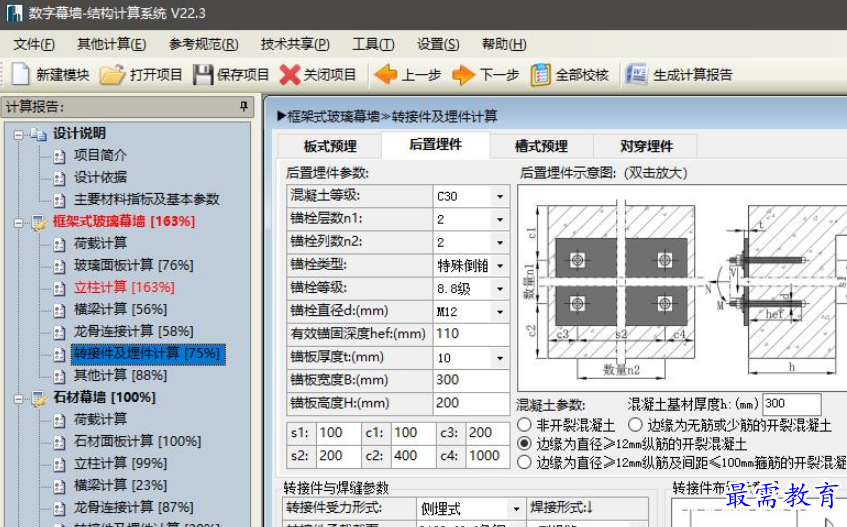The image size is (847, 527).
Task: Switch to the 槽式预埋 tab
Action: pos(541,146)
